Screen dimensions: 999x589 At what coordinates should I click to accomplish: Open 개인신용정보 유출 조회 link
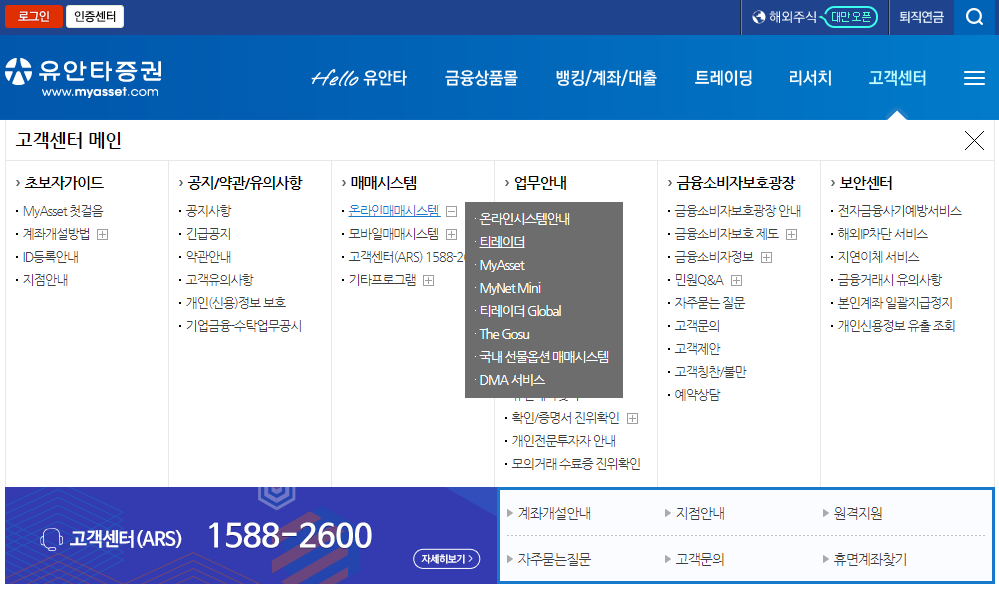pyautogui.click(x=896, y=326)
